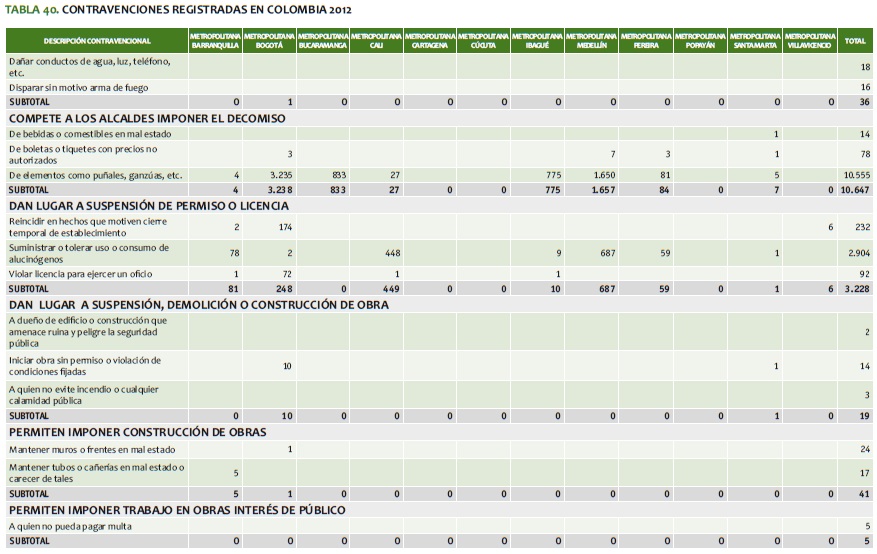Viewport: 877px width, 554px height.
Task: Select the Metropolitana Bogotá column header
Action: coord(270,41)
